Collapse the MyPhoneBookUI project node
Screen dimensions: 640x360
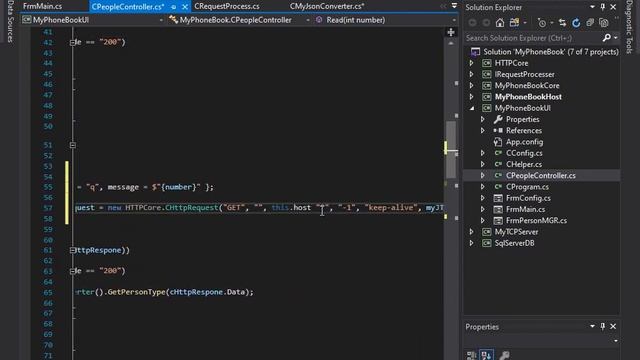(x=472, y=108)
